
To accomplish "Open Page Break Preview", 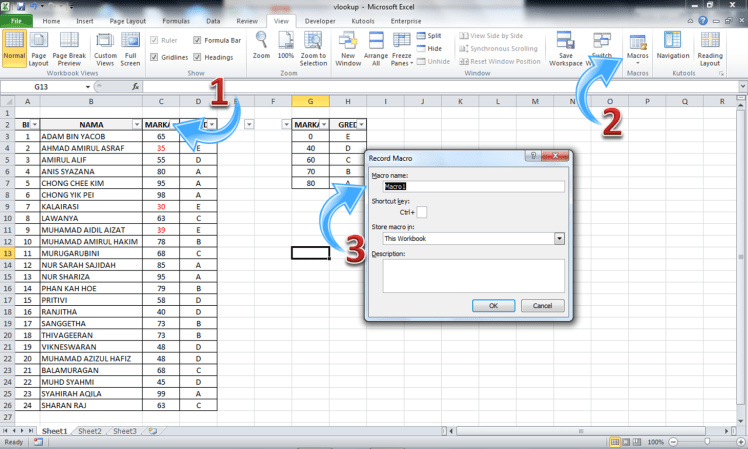I will pyautogui.click(x=69, y=45).
